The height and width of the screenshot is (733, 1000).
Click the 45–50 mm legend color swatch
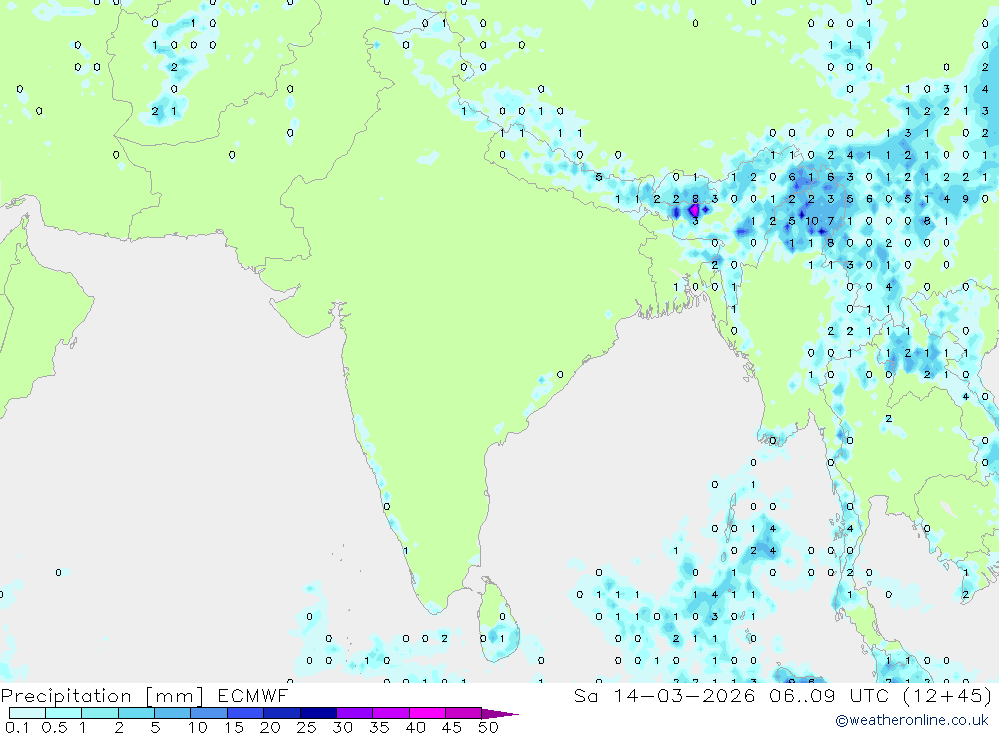point(463,713)
